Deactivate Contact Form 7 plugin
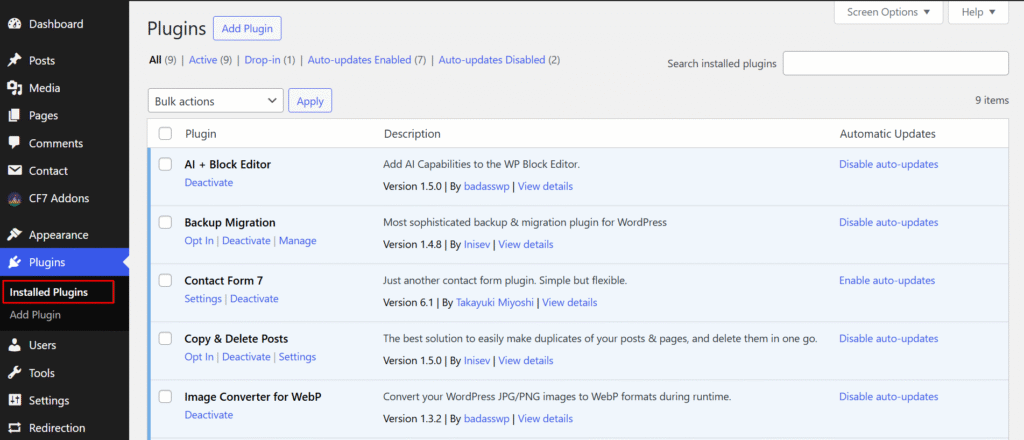This screenshot has height=440, width=1024. [254, 299]
